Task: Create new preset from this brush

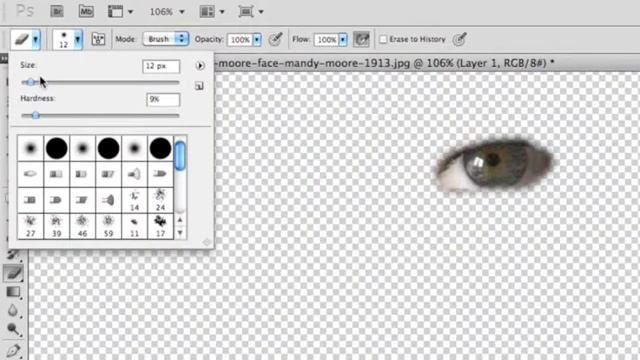Action: [x=199, y=86]
